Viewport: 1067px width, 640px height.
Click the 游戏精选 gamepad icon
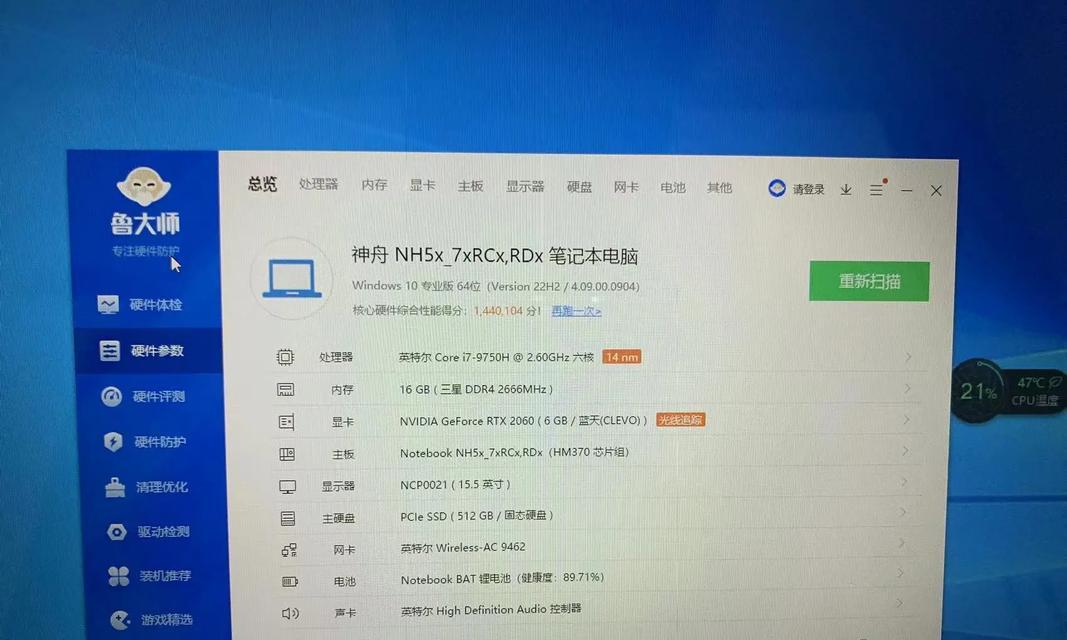120,620
